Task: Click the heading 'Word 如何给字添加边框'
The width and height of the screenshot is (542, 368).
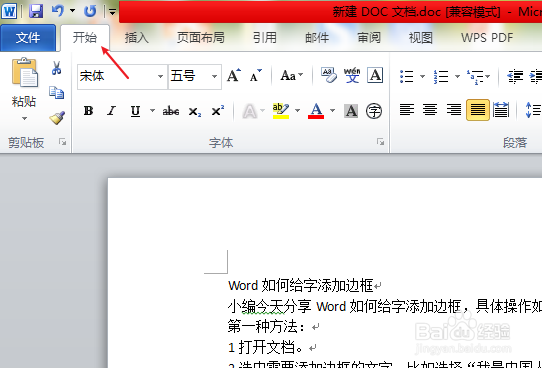Action: coord(301,286)
